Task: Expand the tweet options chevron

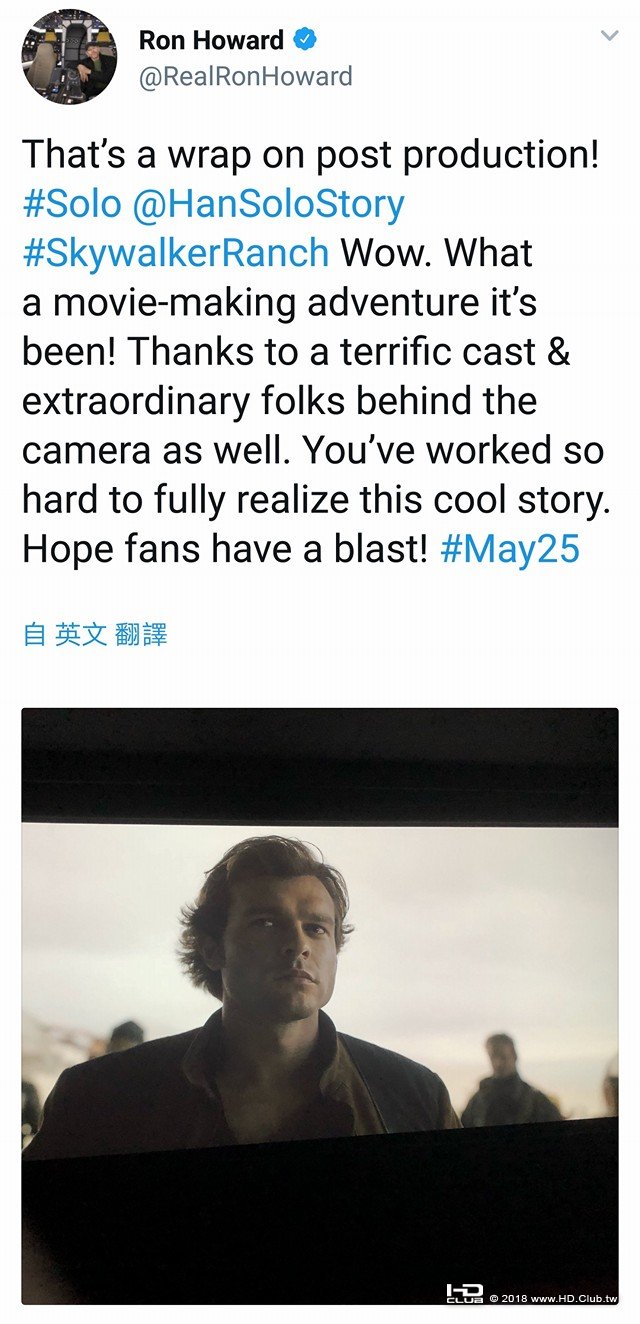Action: pyautogui.click(x=608, y=37)
